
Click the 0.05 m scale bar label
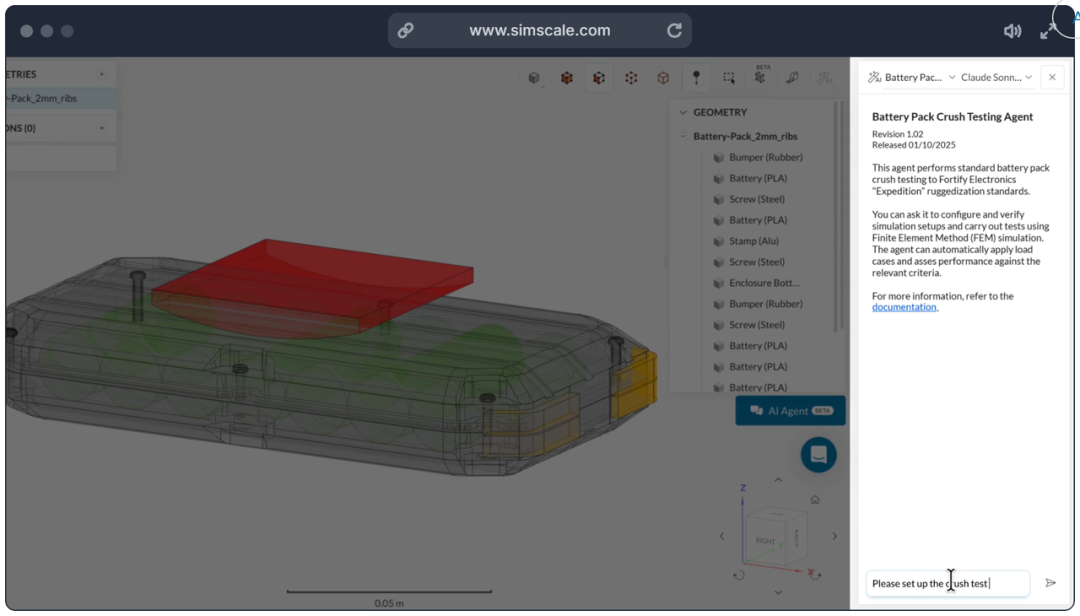[389, 603]
